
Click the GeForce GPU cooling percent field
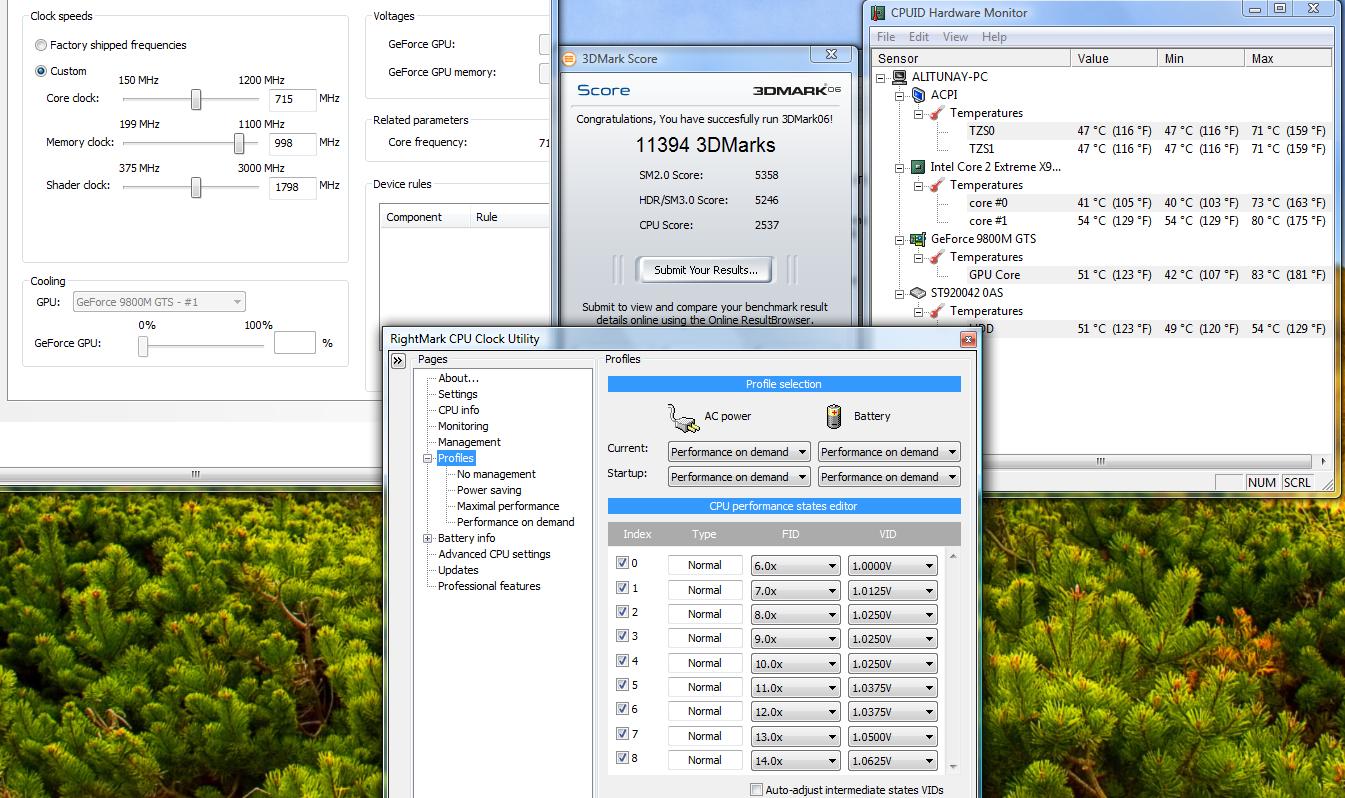pyautogui.click(x=295, y=343)
